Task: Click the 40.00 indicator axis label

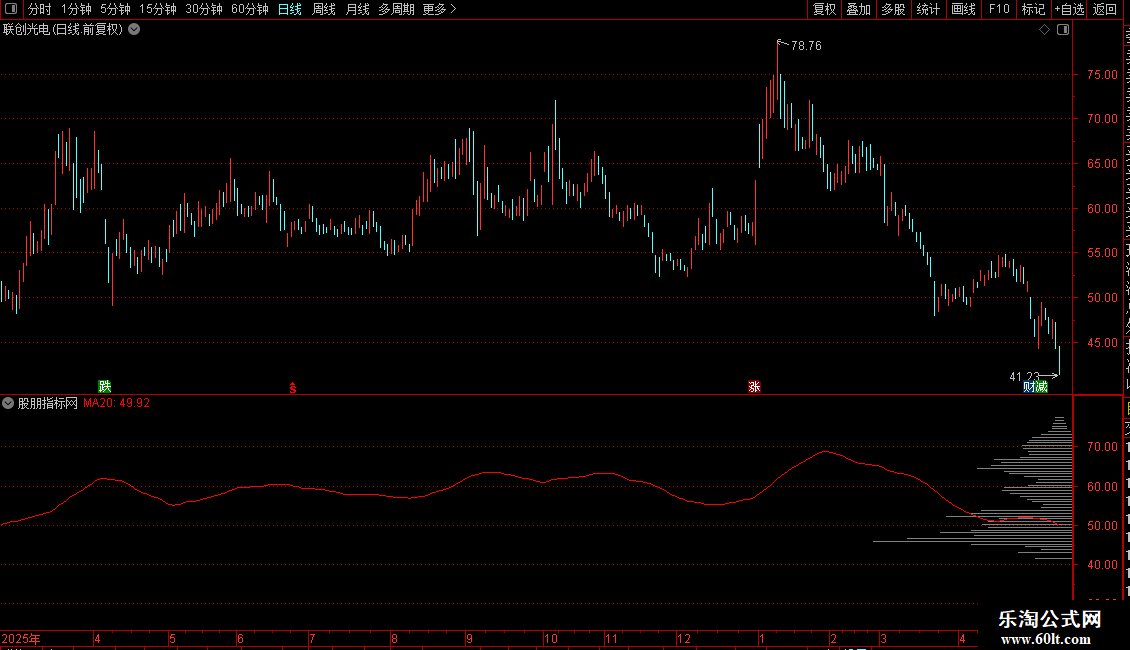Action: pyautogui.click(x=1103, y=565)
